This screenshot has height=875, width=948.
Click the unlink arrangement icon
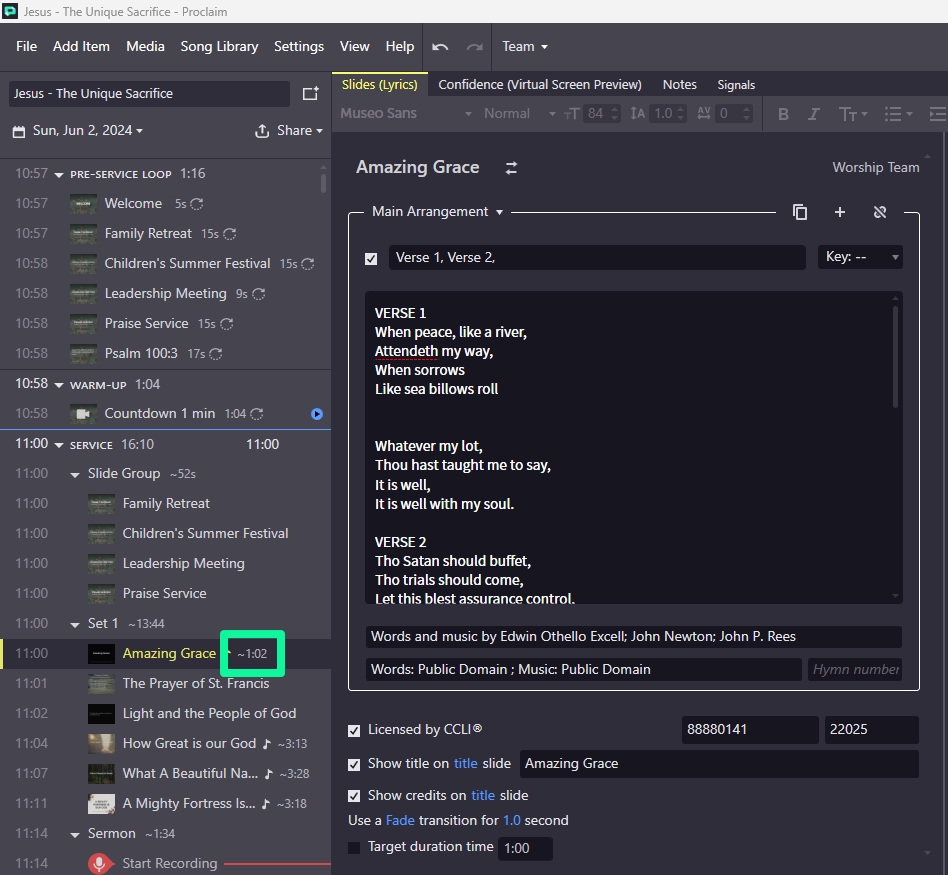tap(880, 212)
